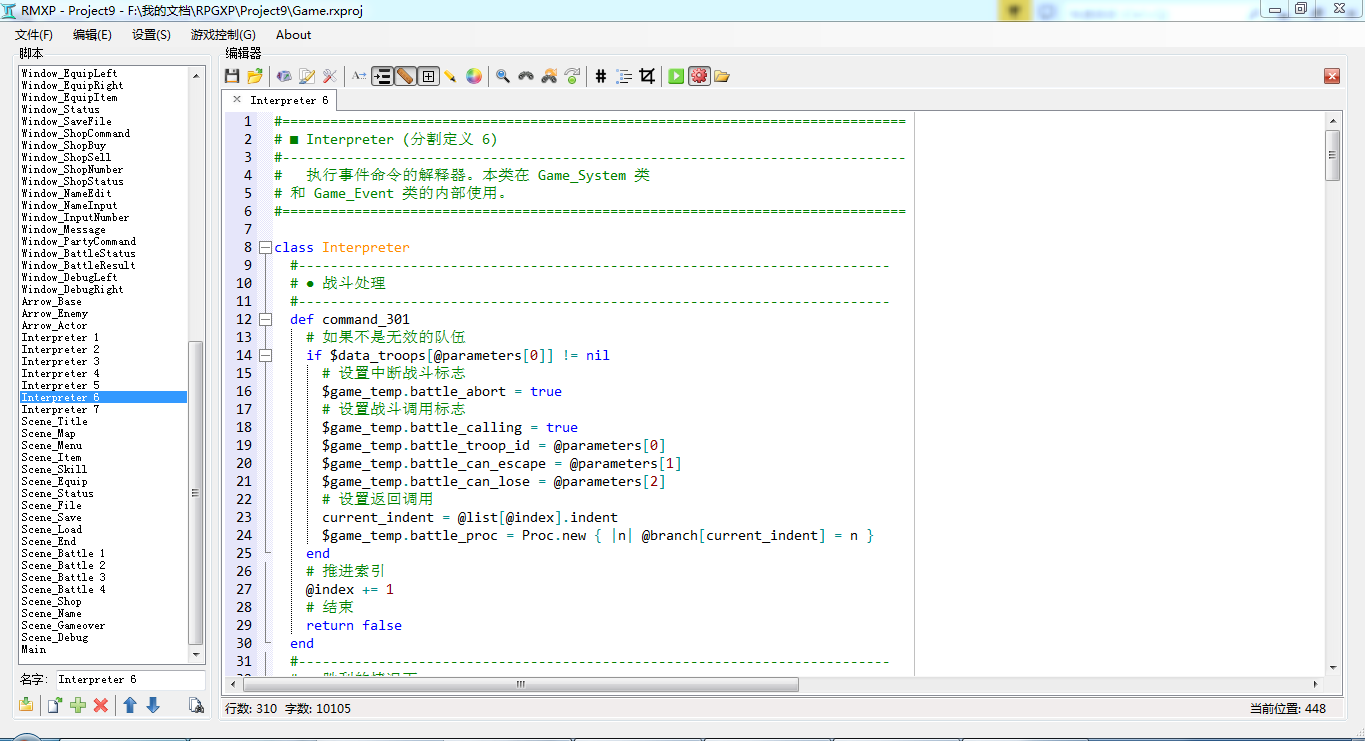The image size is (1365, 741).
Task: Open the 游戏控制(G) menu
Action: click(x=223, y=34)
